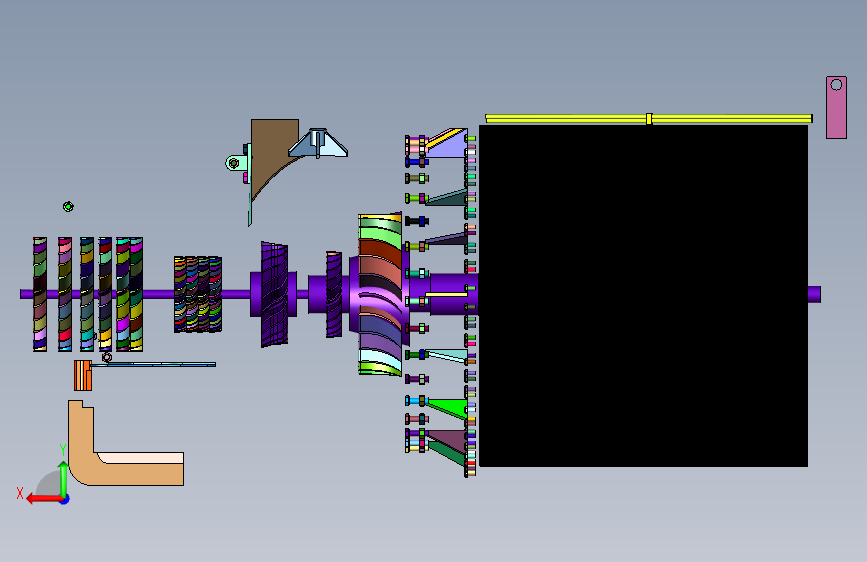This screenshot has height=562, width=867.
Task: Click the black bolt near impeller
Action: (x=417, y=221)
